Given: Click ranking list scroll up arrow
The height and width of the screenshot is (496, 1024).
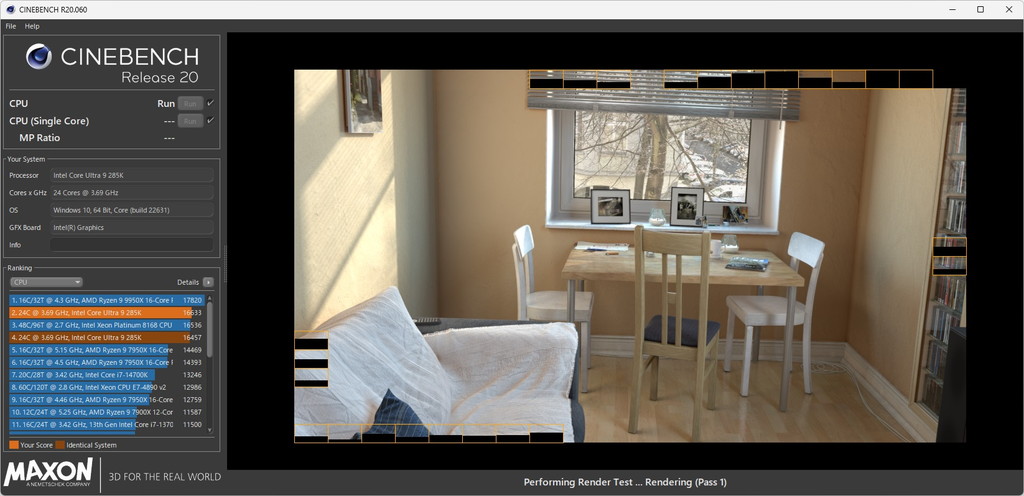Looking at the screenshot, I should 210,297.
